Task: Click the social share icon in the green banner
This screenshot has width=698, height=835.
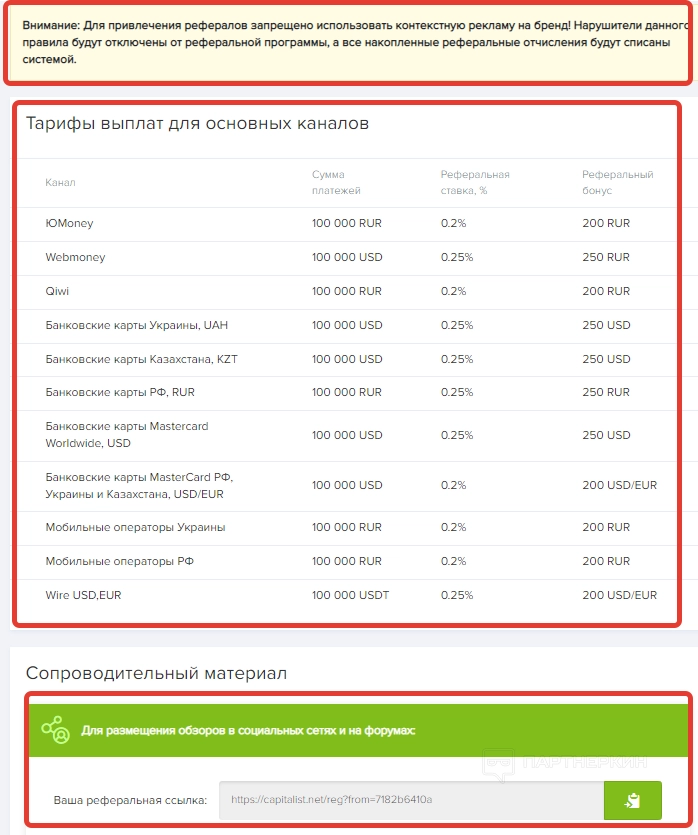Action: click(55, 730)
